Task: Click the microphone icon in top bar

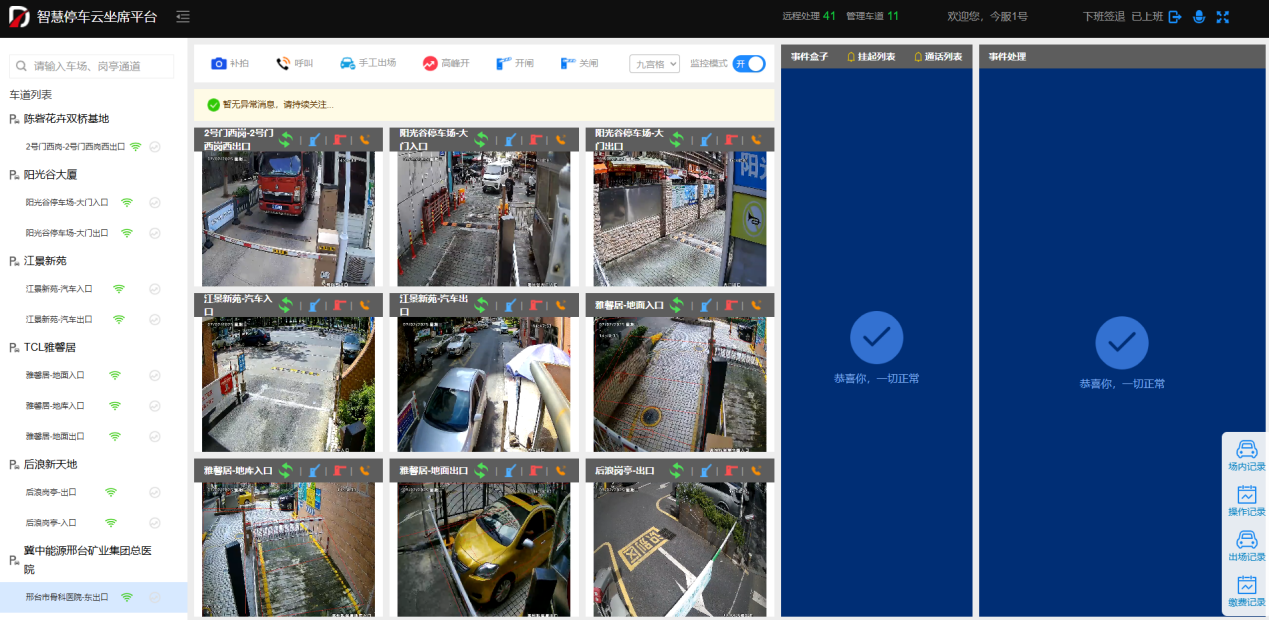Action: click(x=1198, y=17)
